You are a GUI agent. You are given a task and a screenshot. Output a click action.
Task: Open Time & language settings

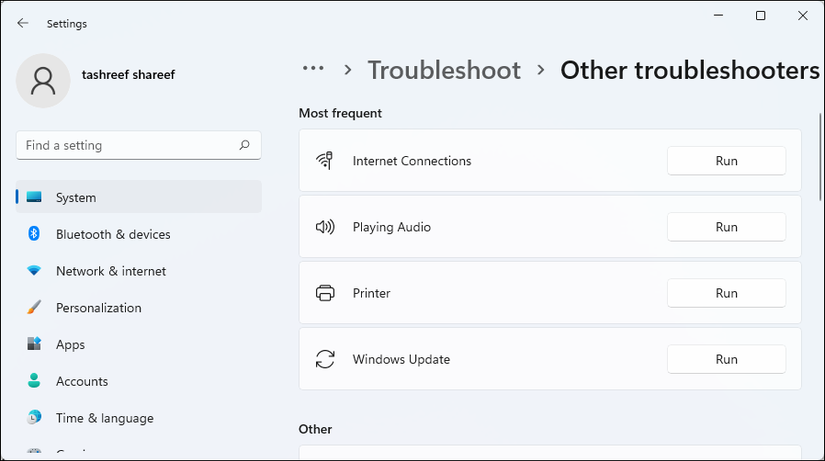[139, 418]
